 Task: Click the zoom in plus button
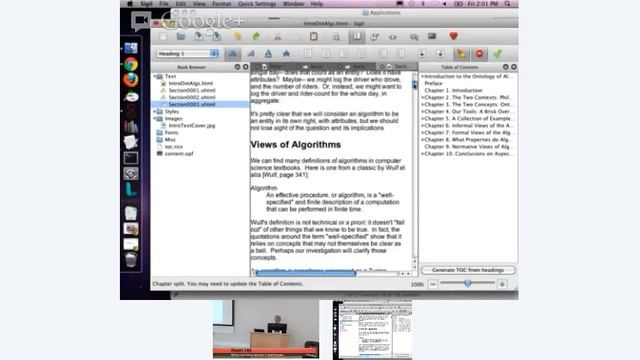pos(502,284)
